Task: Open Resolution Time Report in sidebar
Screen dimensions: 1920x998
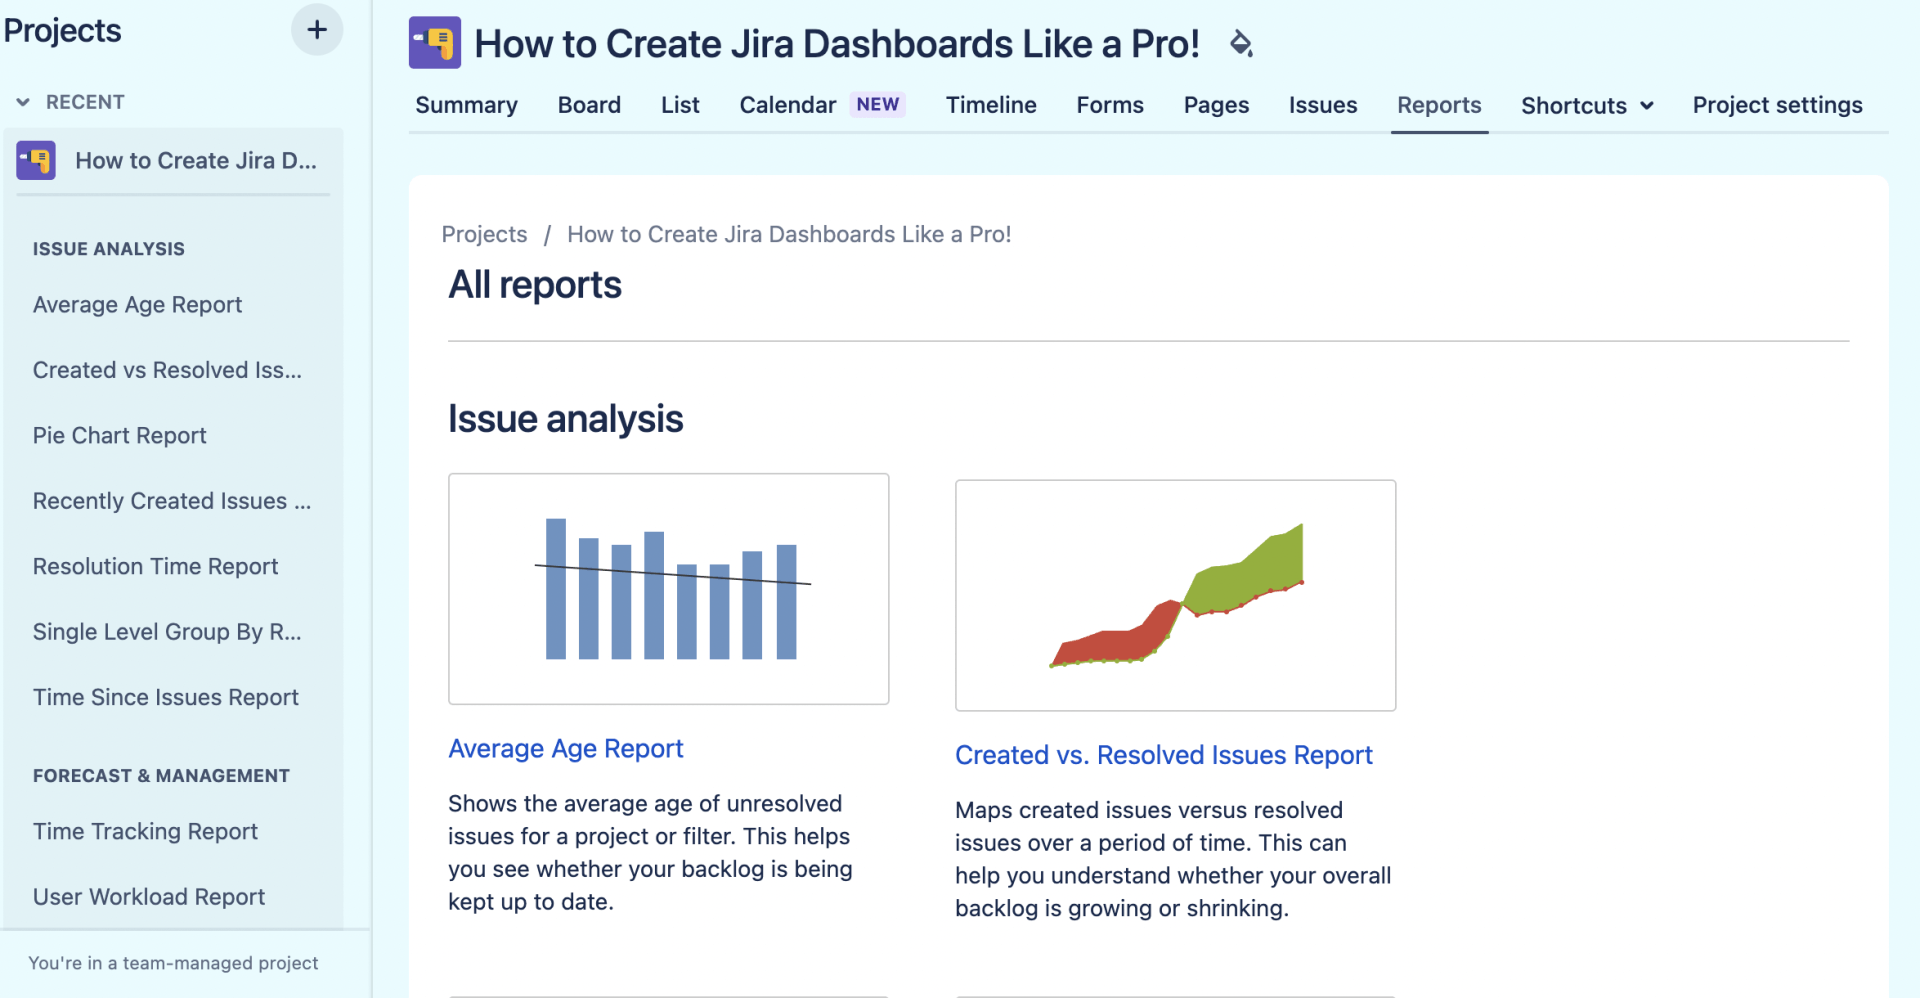Action: [155, 567]
